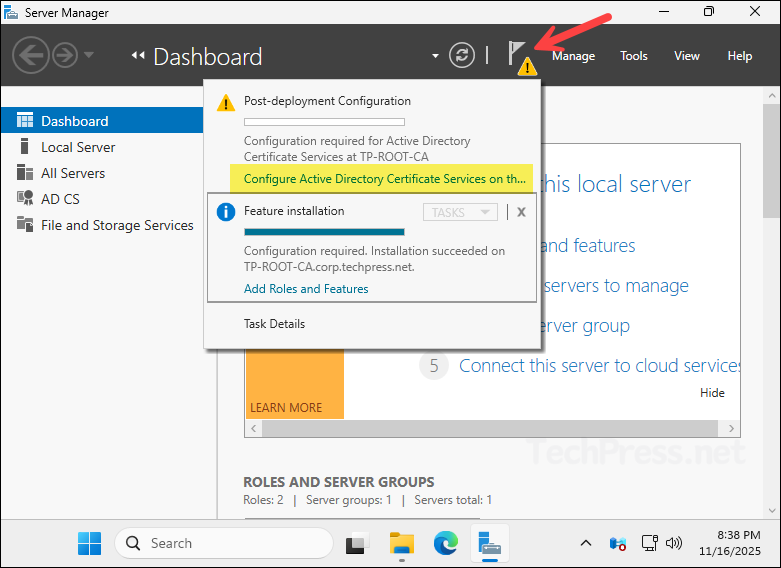
Task: Click Configure Active Directory Certificate Services link
Action: pos(385,179)
